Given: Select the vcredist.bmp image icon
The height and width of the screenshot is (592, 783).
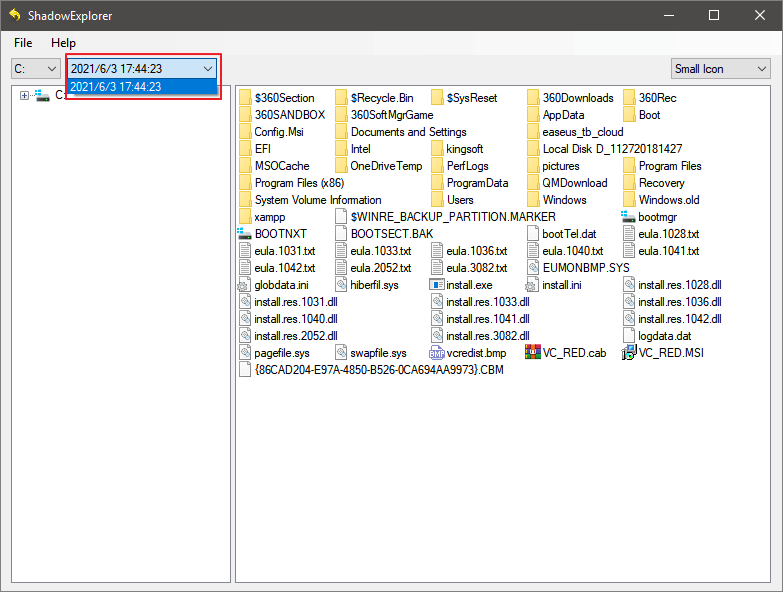Looking at the screenshot, I should point(437,353).
